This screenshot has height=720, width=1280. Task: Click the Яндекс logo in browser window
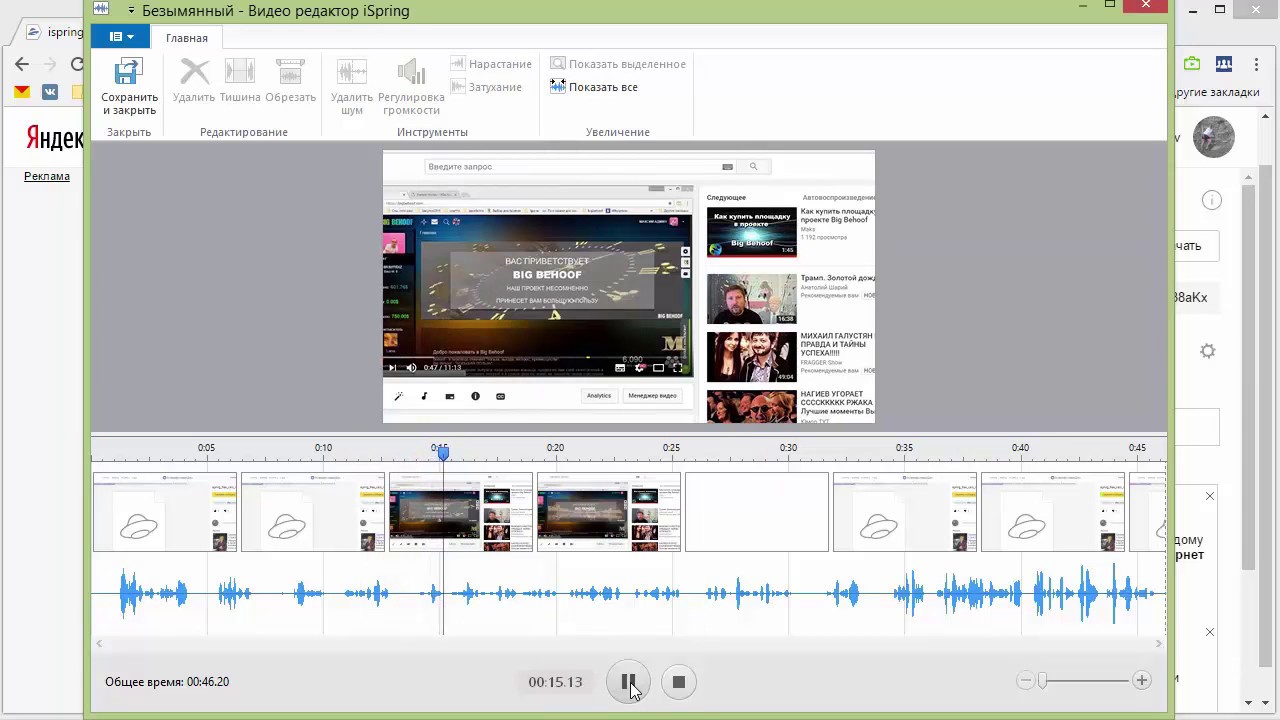coord(55,138)
